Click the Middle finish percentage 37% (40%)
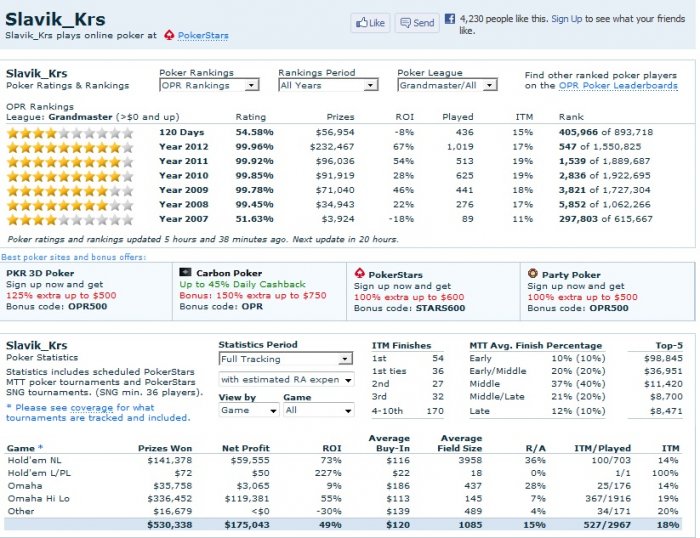The image size is (700, 538). point(578,384)
